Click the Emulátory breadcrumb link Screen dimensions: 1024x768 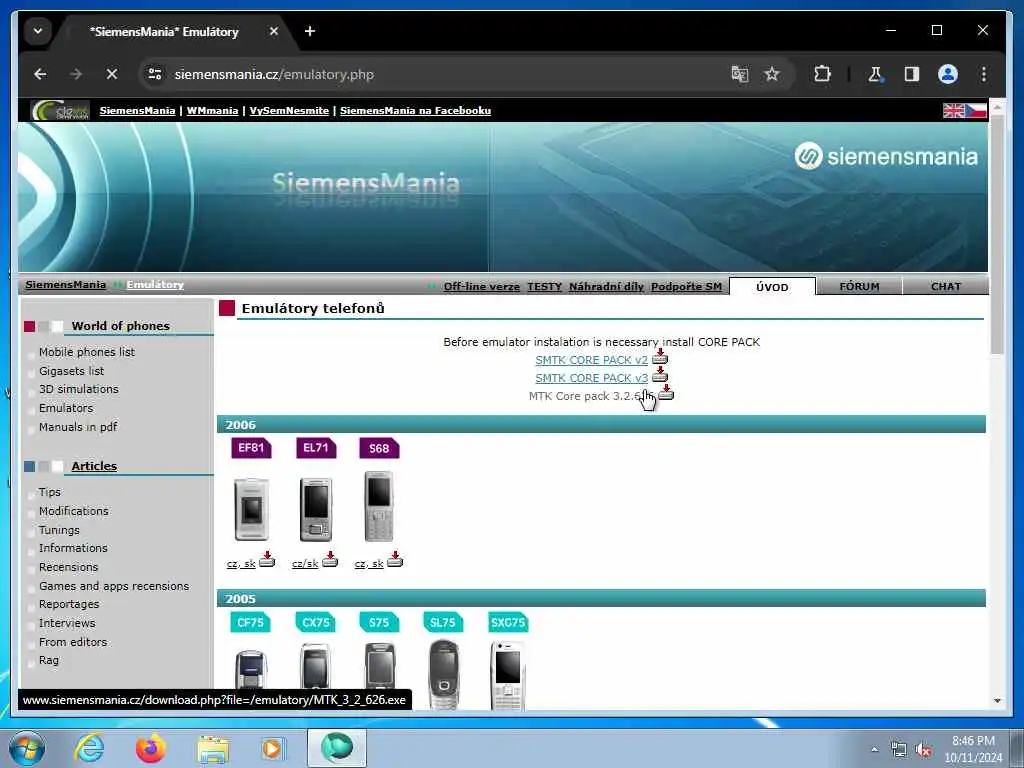pyautogui.click(x=155, y=285)
